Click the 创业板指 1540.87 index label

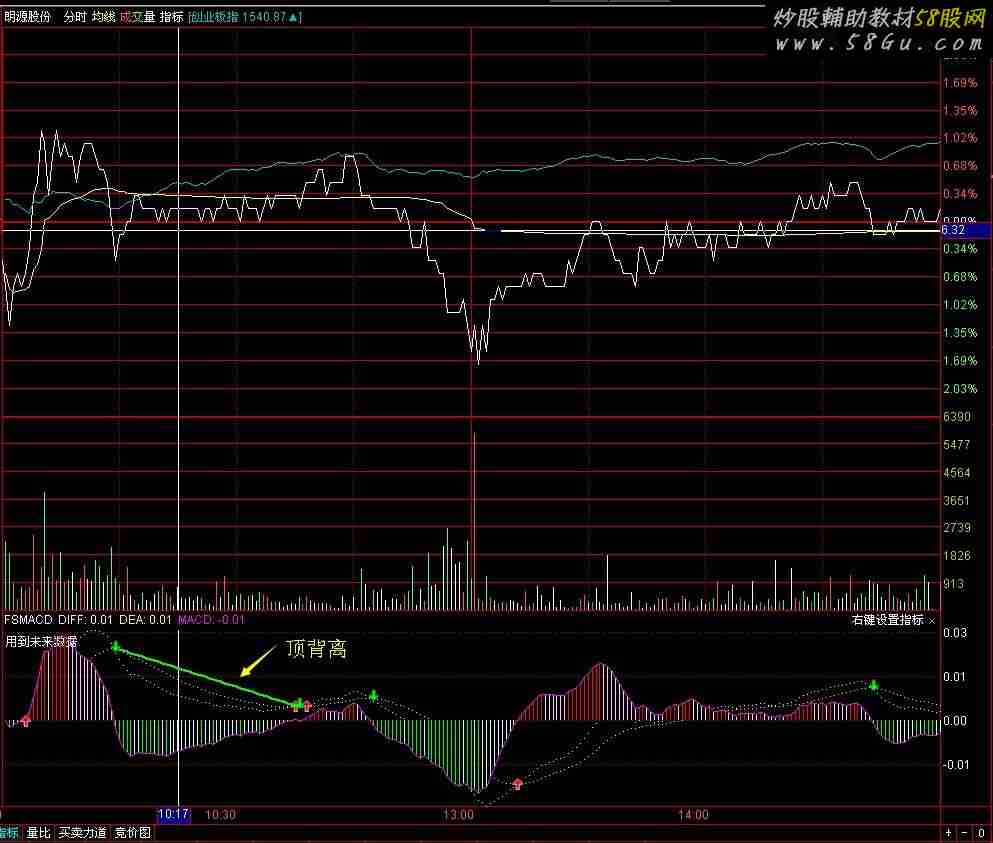click(244, 17)
